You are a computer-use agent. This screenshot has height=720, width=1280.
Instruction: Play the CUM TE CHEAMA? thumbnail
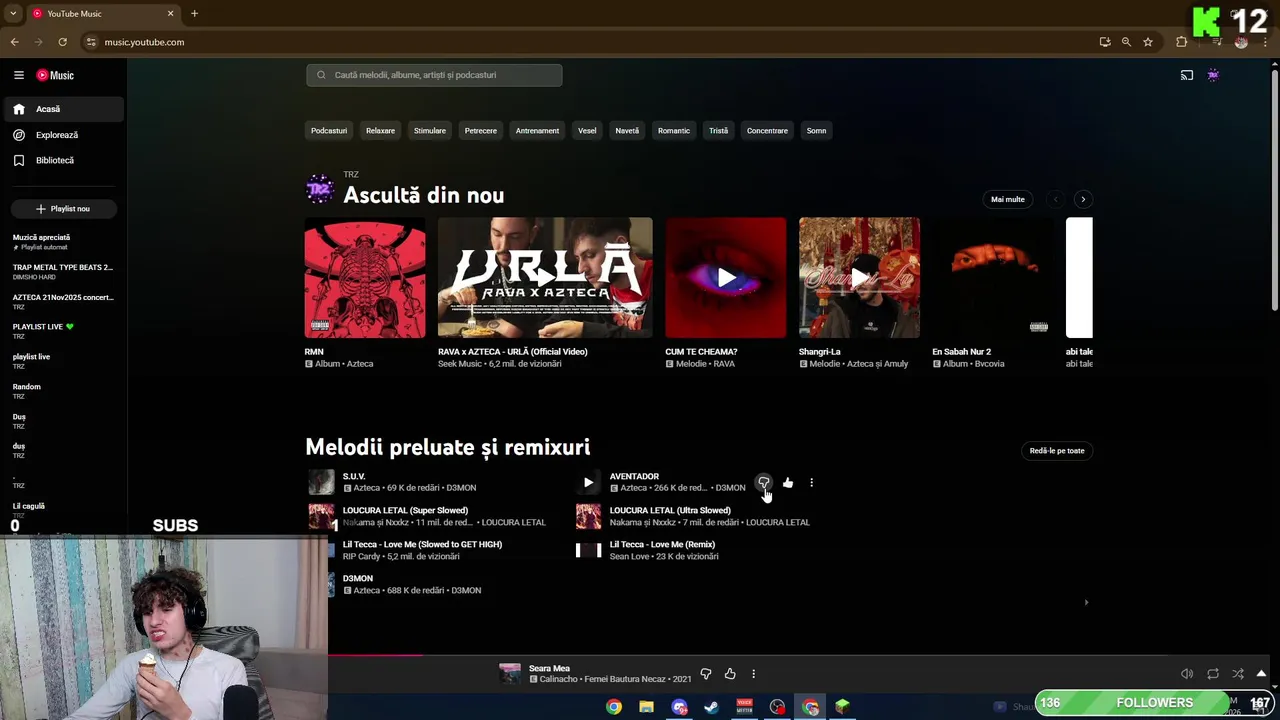[x=726, y=278]
